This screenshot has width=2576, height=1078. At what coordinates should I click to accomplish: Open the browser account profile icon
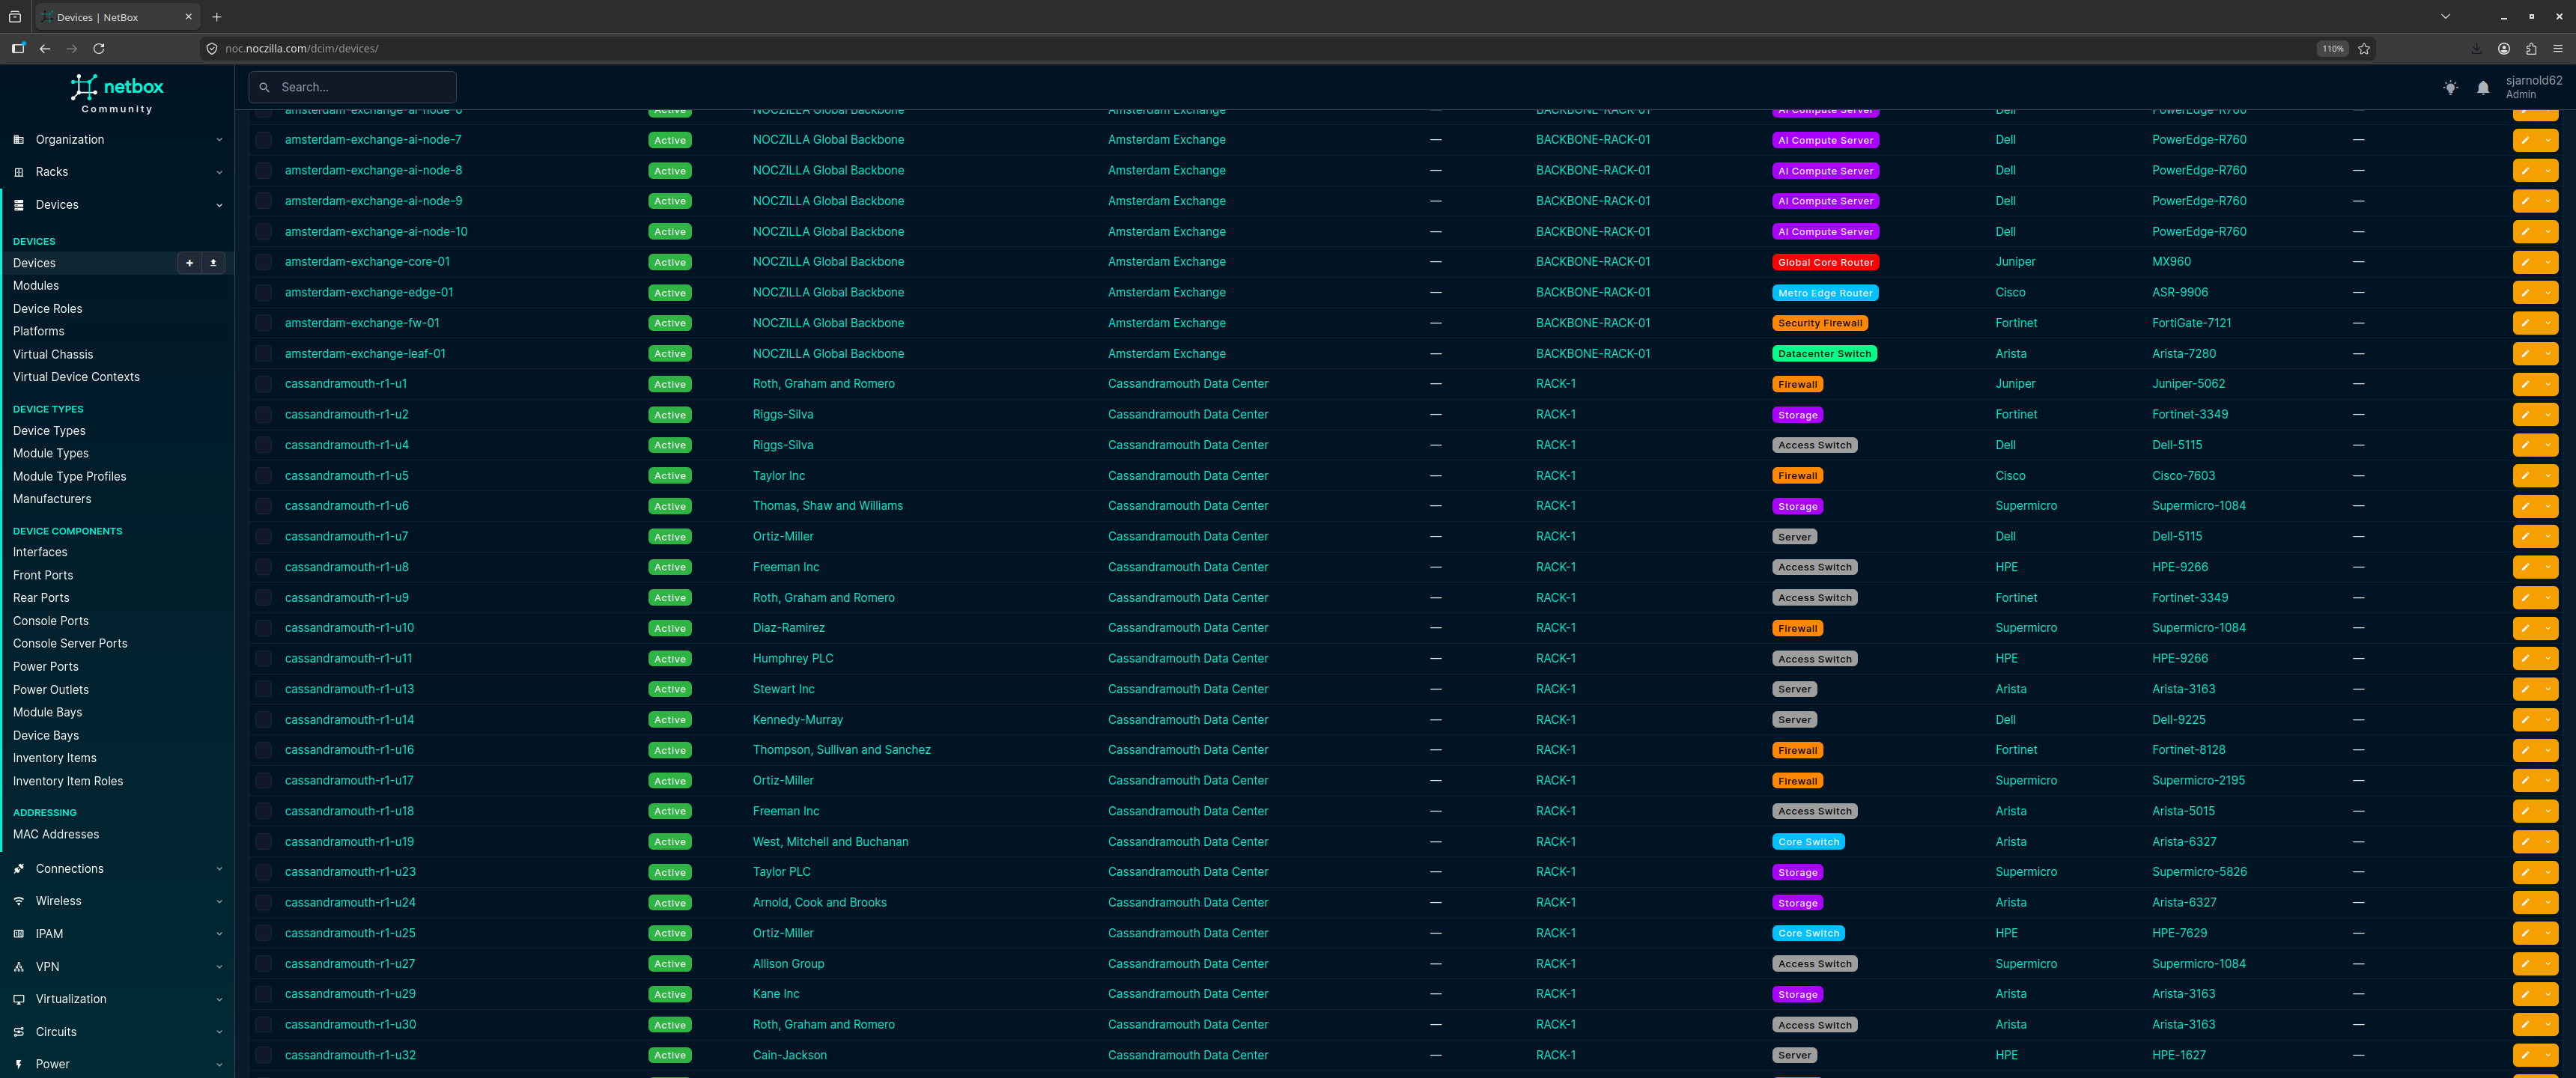(x=2504, y=48)
